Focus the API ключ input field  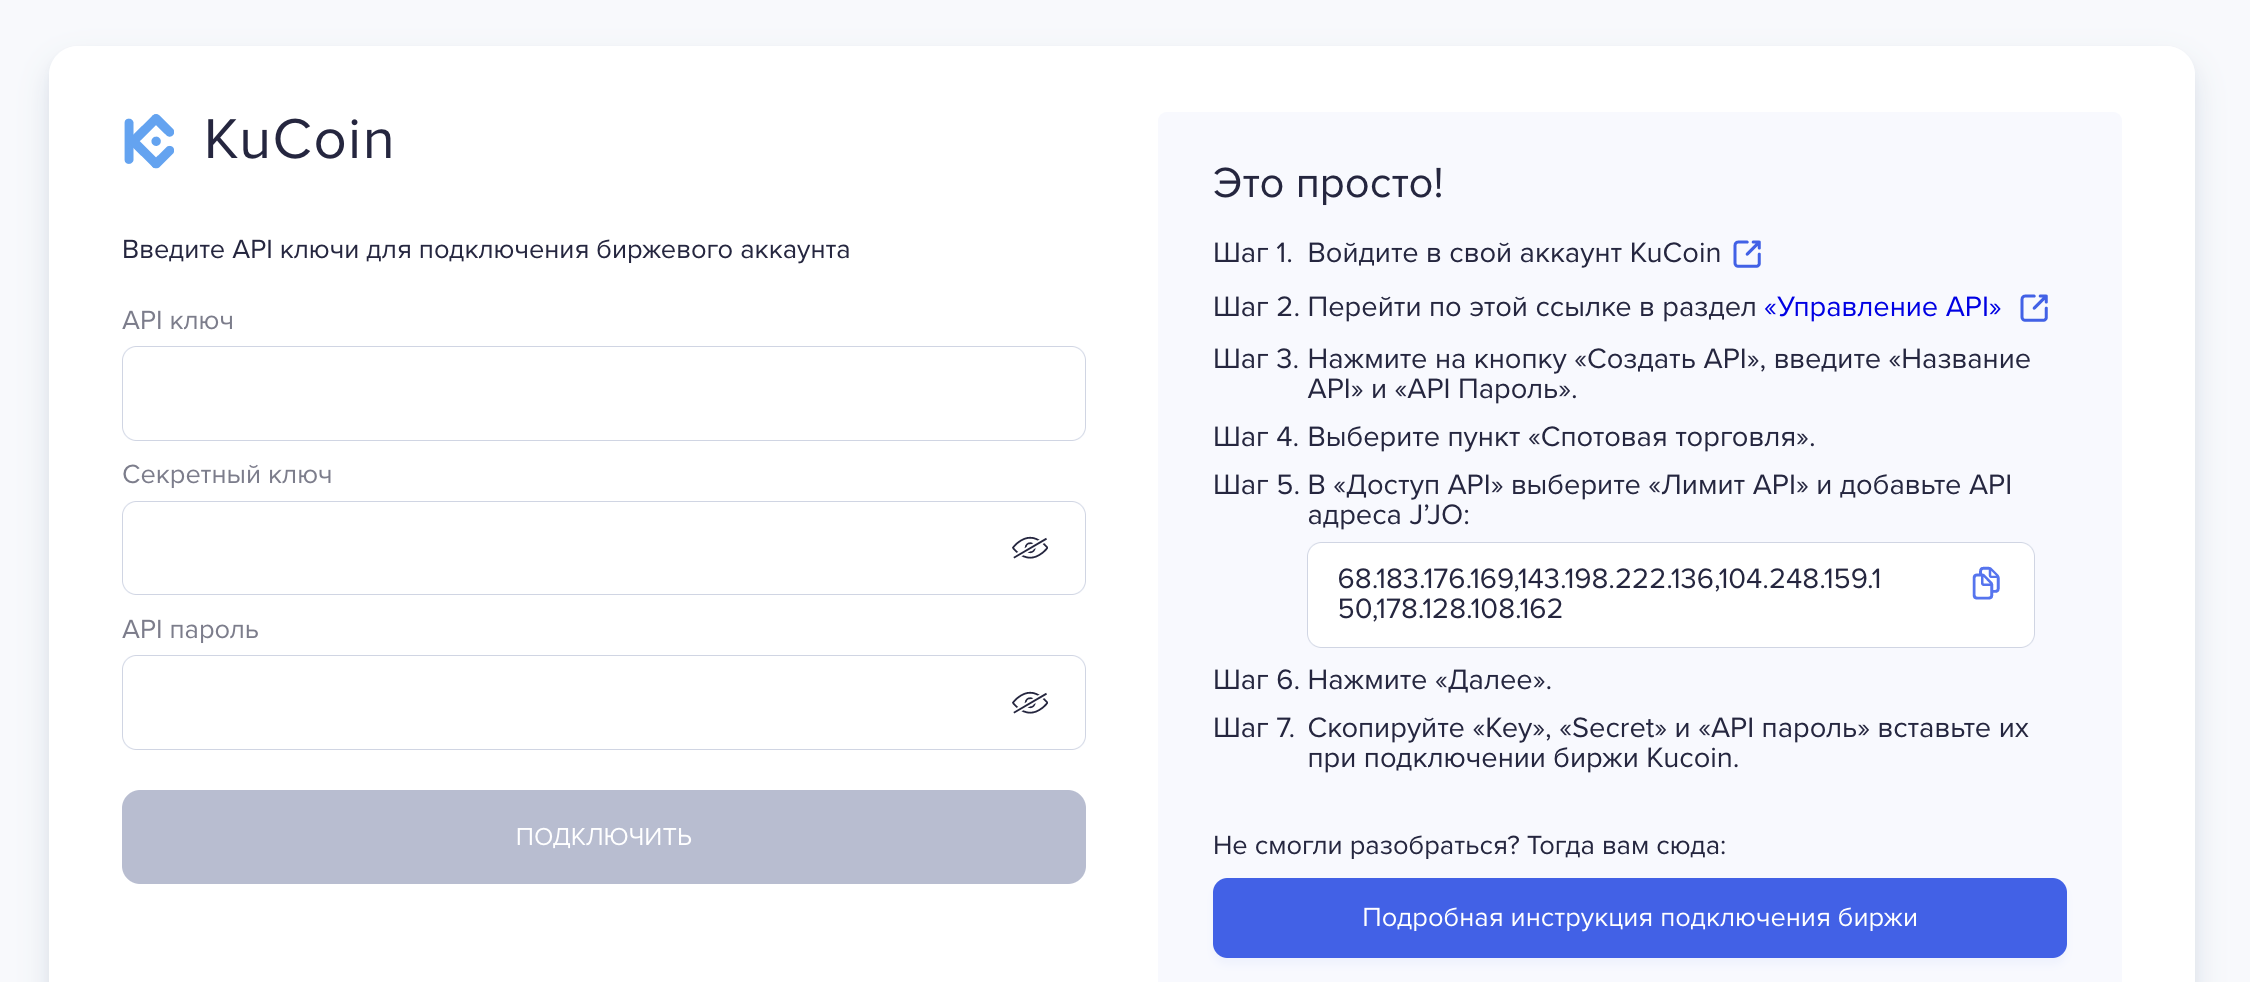[604, 393]
